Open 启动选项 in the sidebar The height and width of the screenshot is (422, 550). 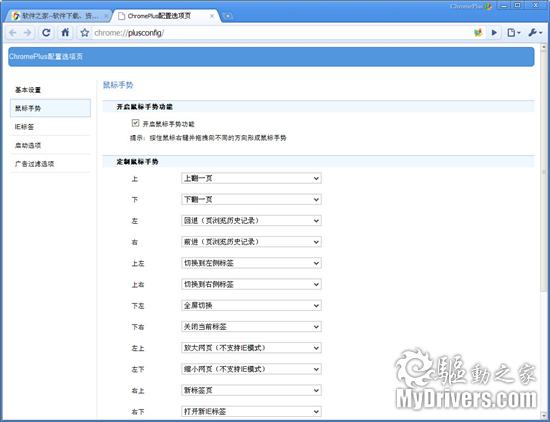coord(50,145)
